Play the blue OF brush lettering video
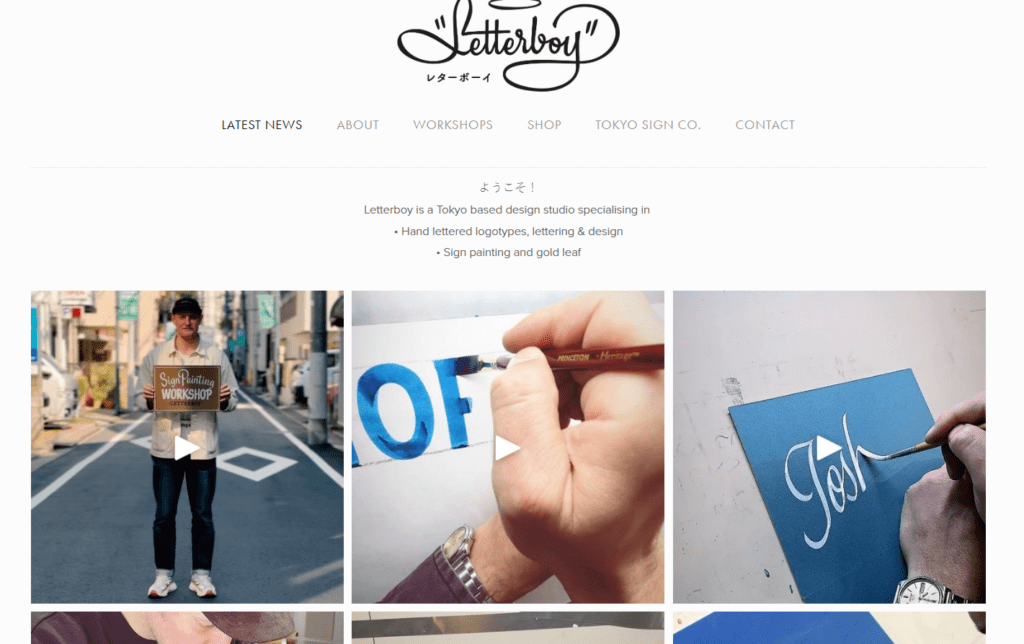 tap(507, 448)
